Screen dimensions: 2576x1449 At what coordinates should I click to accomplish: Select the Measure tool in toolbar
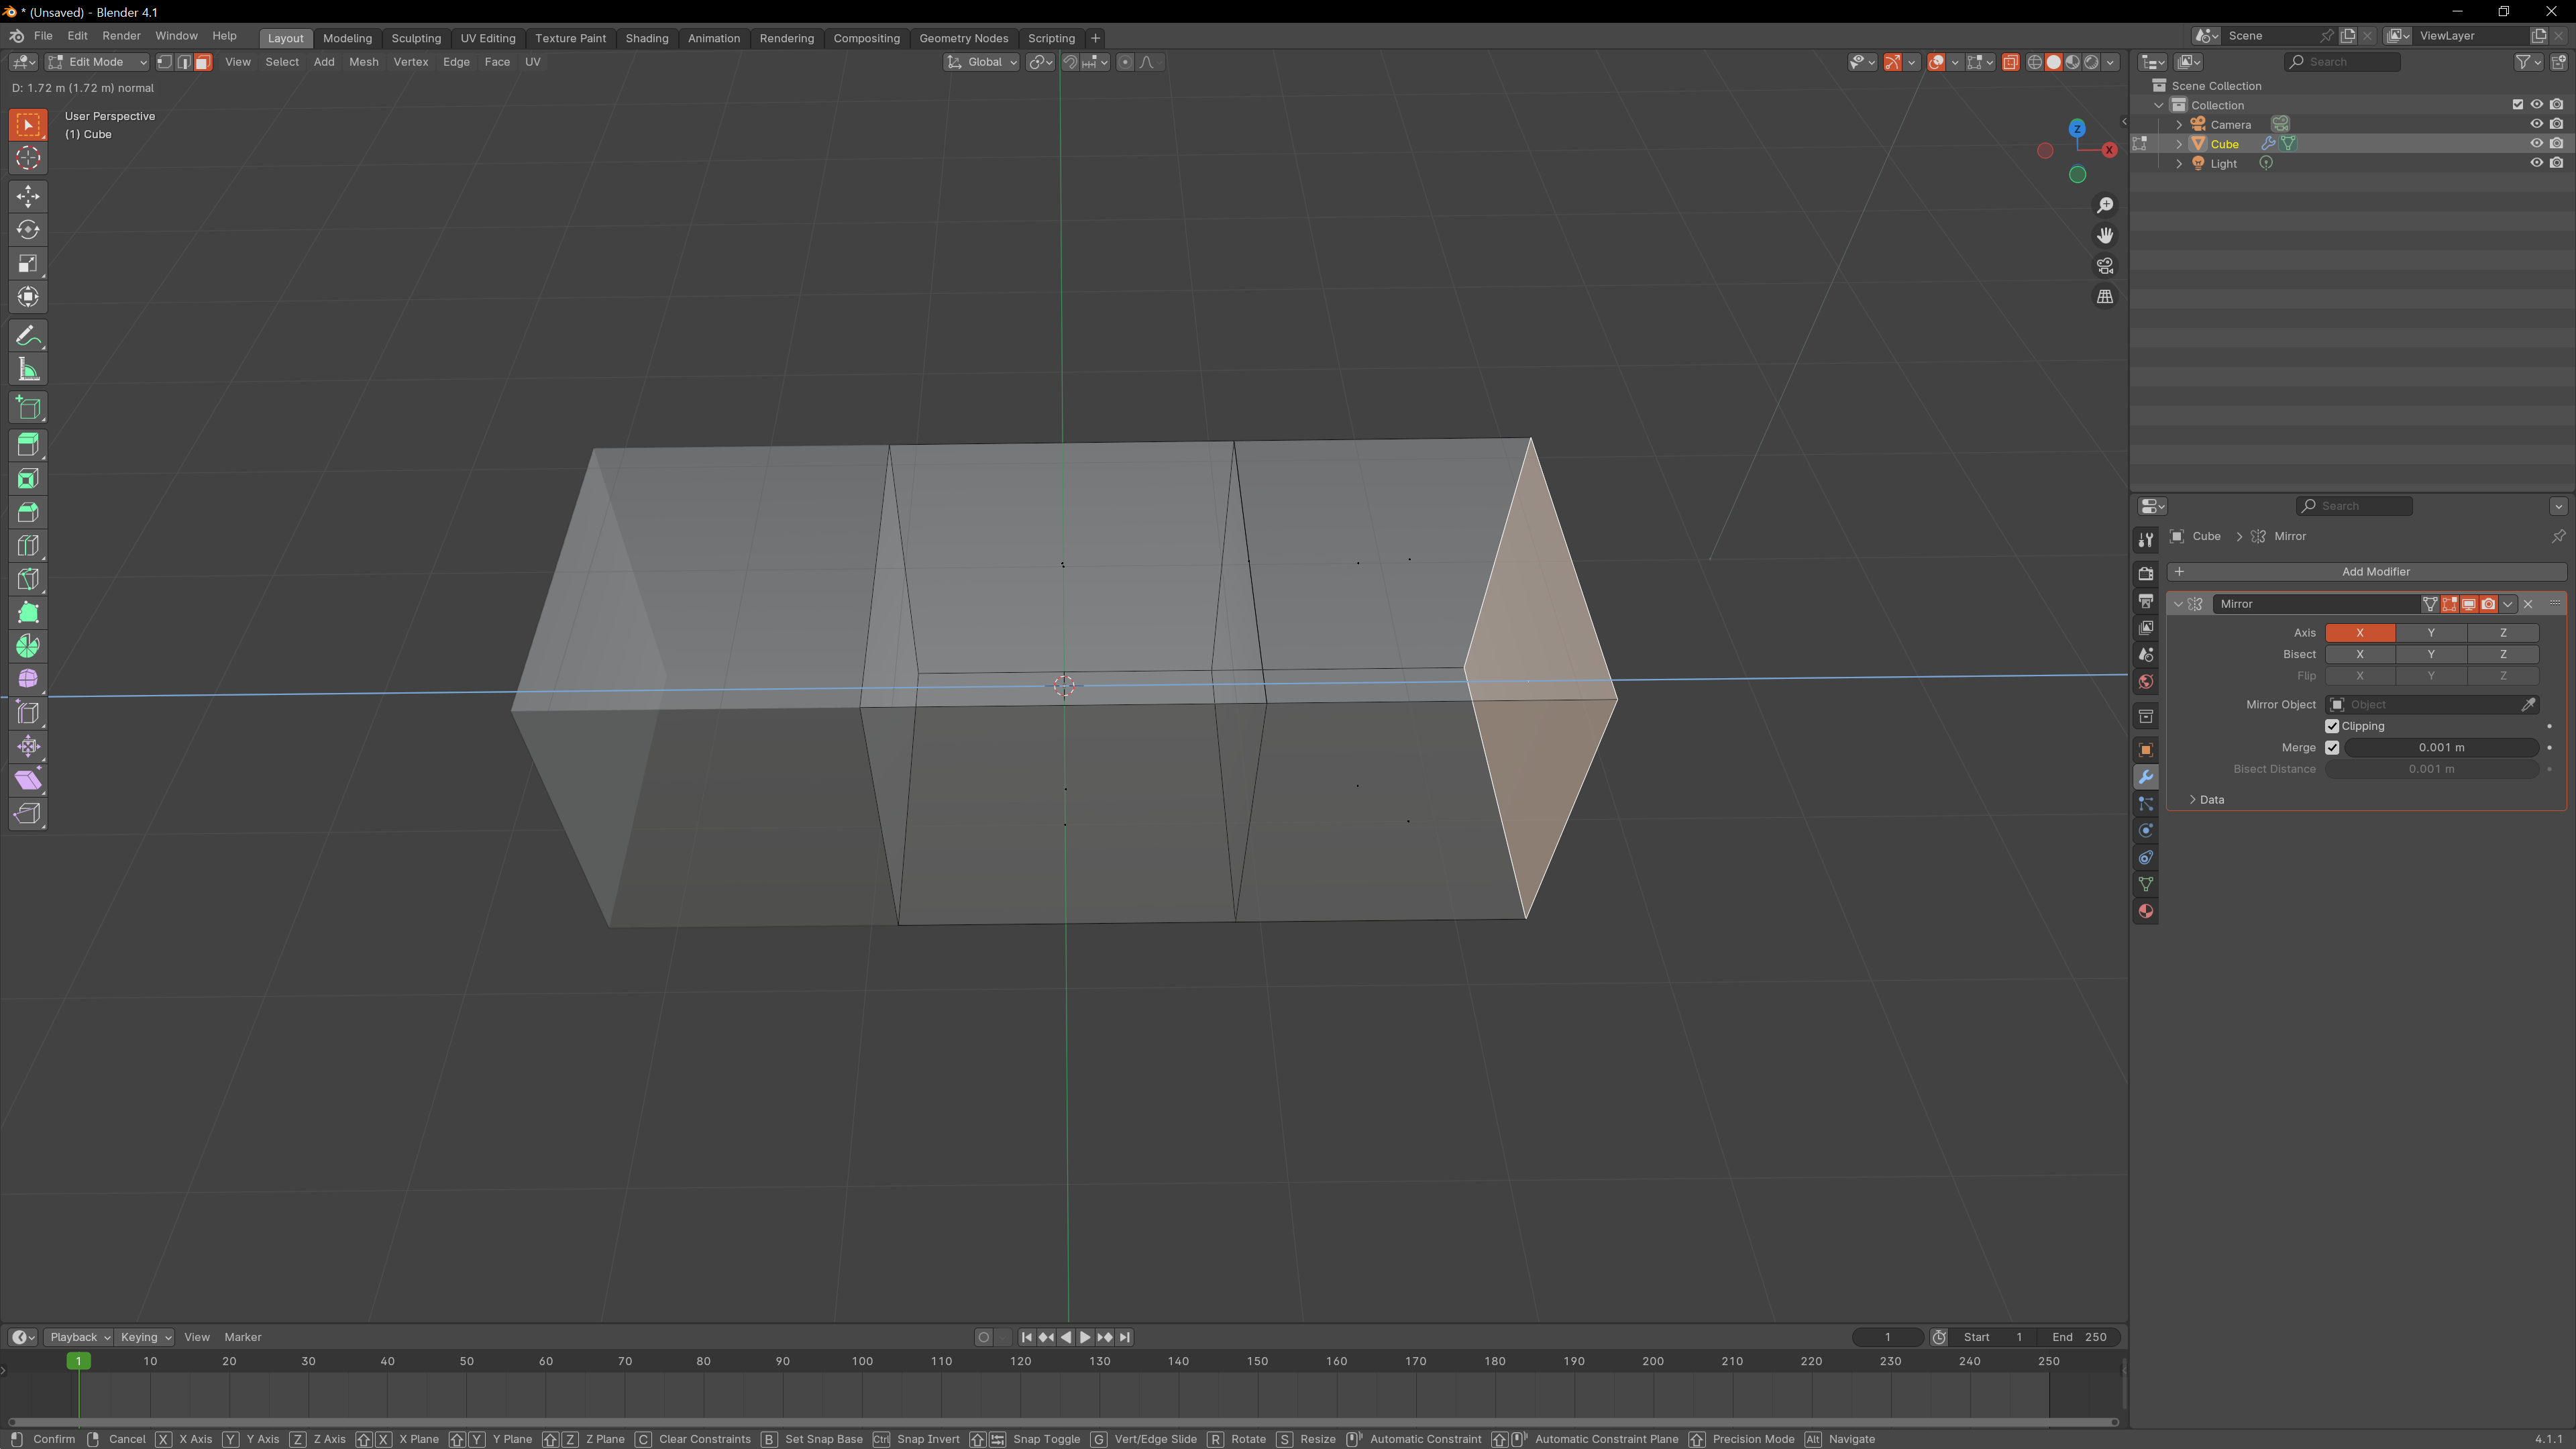point(28,370)
